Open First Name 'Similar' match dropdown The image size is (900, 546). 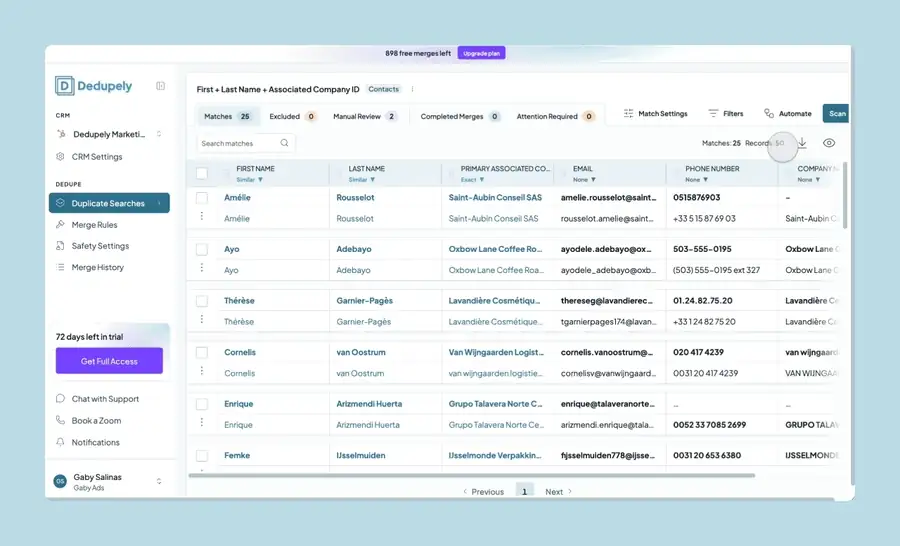click(250, 180)
